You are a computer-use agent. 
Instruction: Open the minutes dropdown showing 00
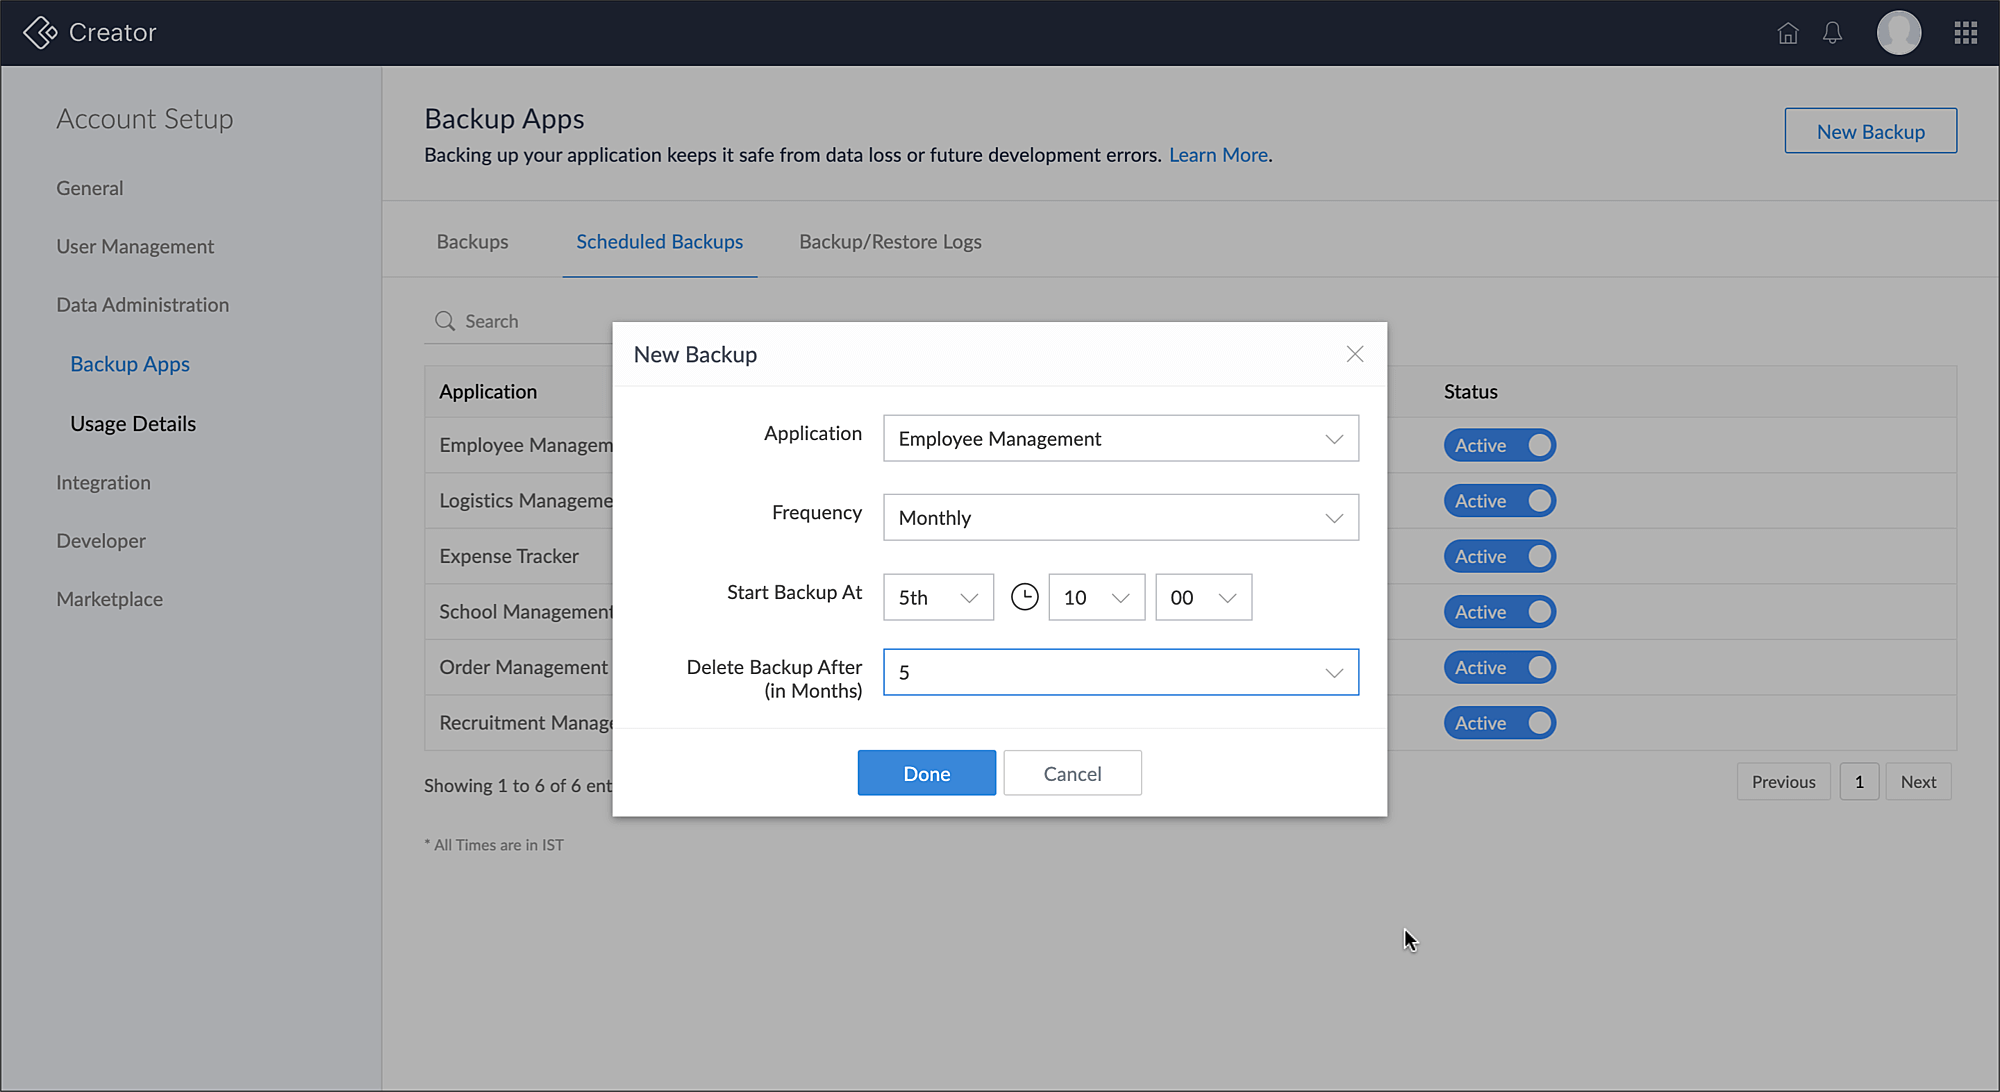pyautogui.click(x=1203, y=597)
